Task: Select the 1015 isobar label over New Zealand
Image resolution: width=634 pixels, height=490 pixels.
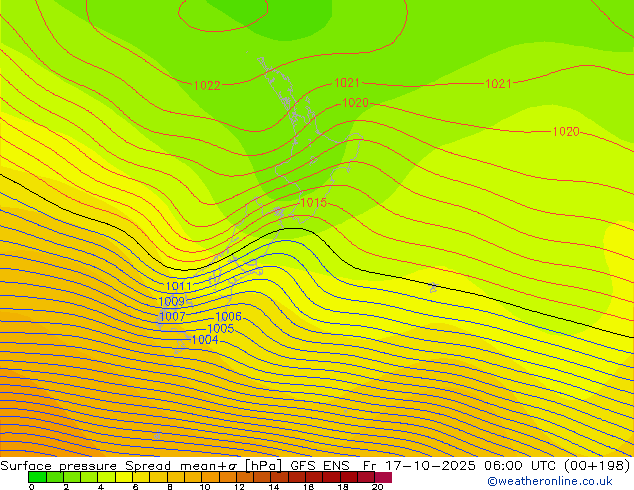Action: pyautogui.click(x=313, y=202)
